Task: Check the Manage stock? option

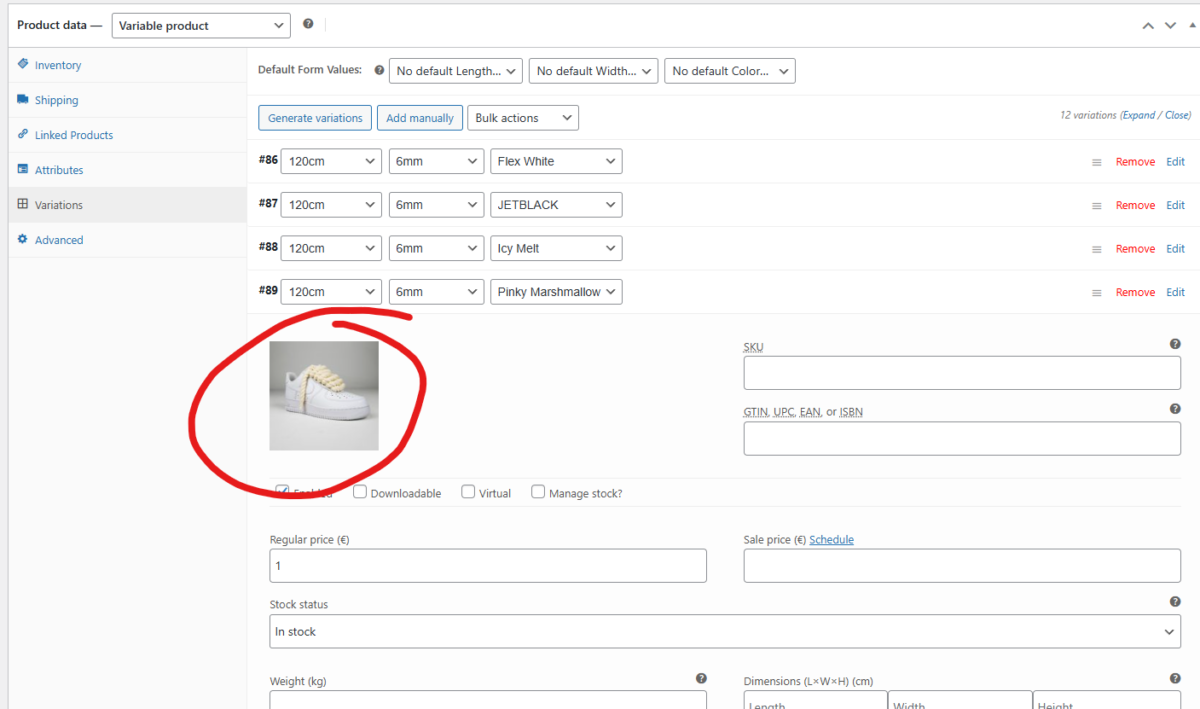Action: pyautogui.click(x=538, y=492)
